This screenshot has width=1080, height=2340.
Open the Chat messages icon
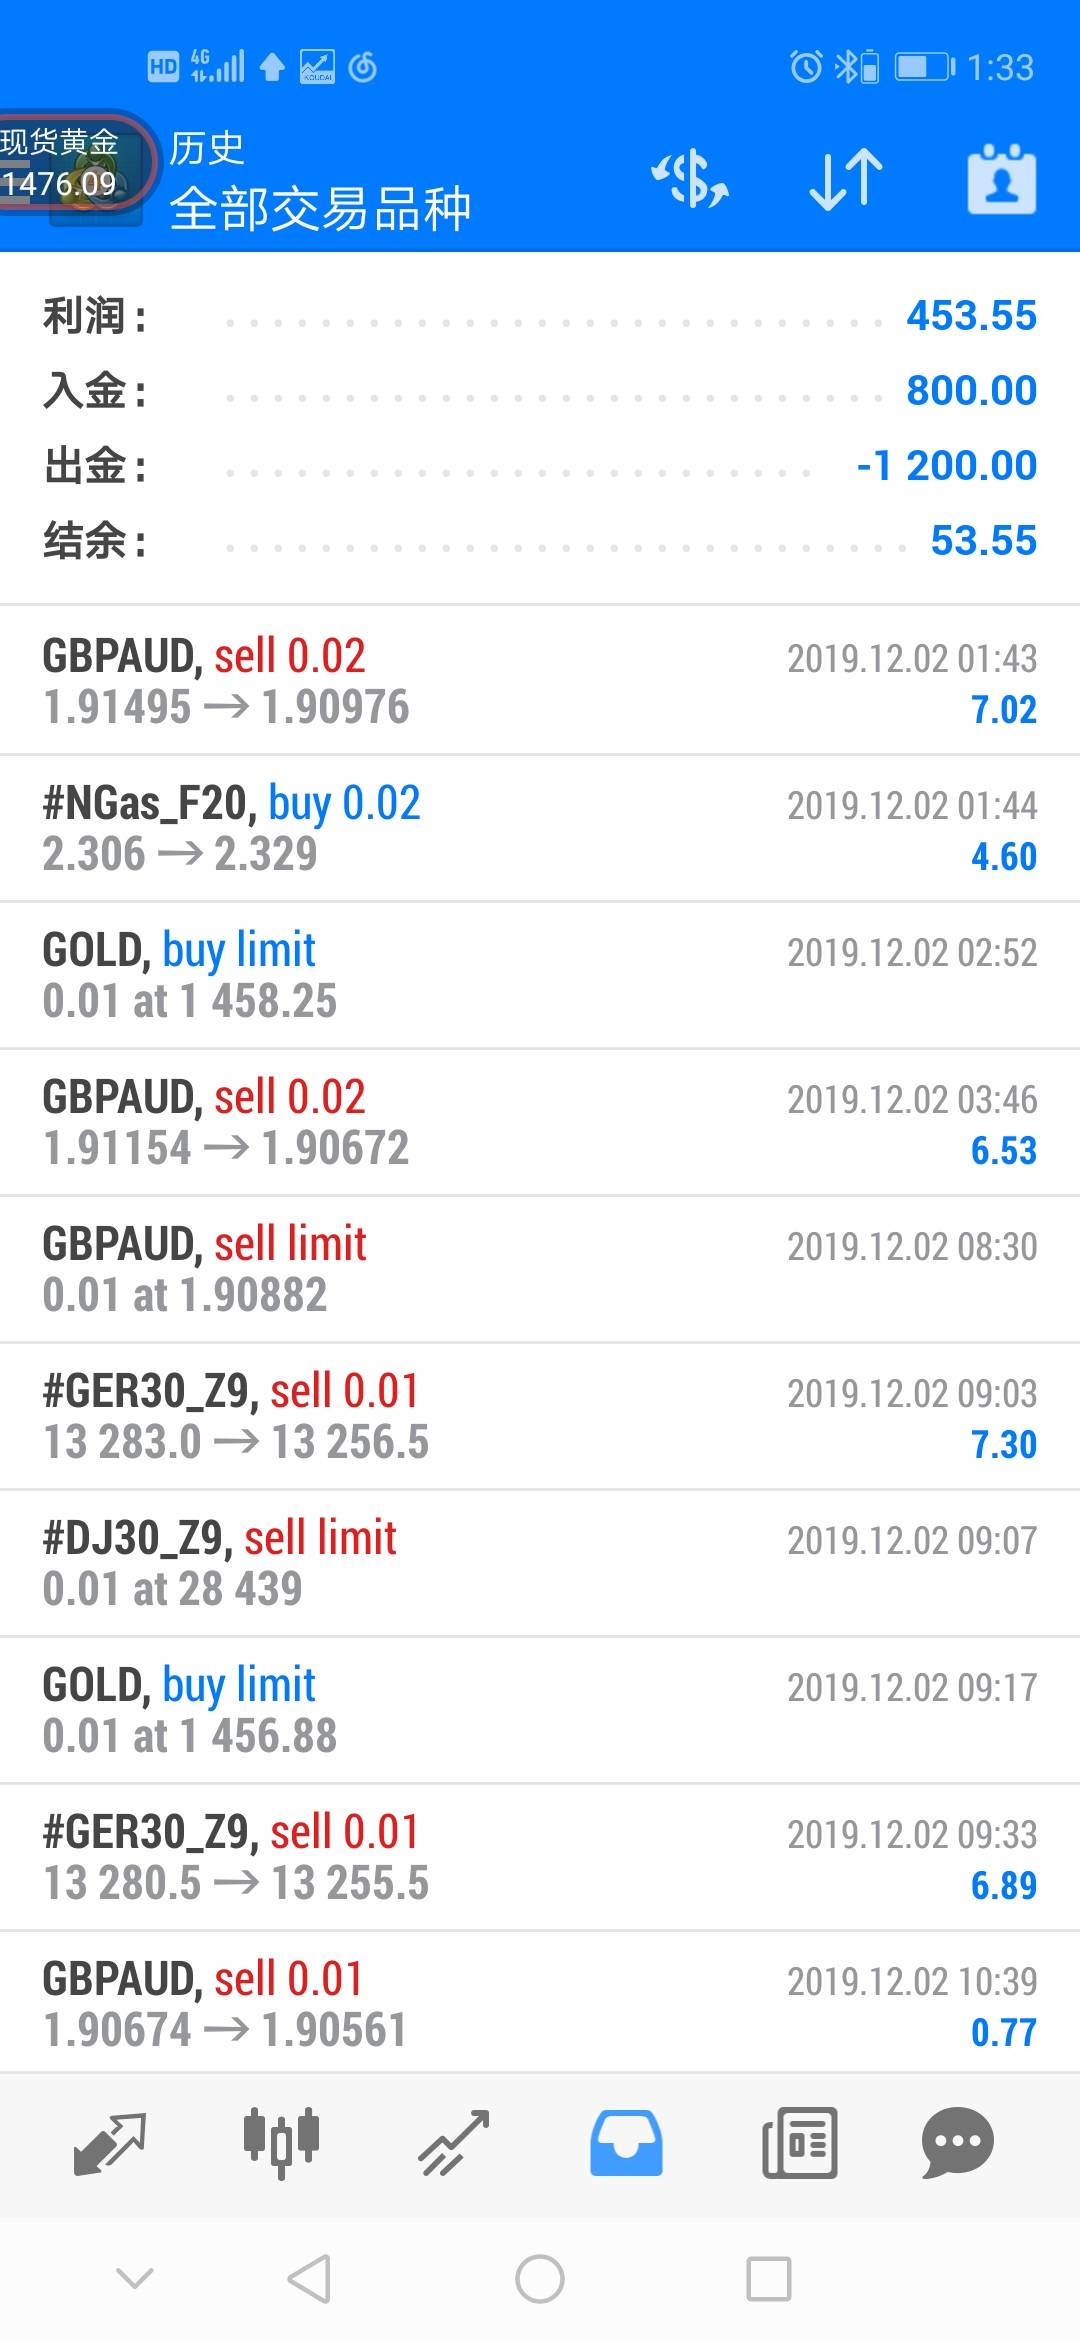tap(957, 2143)
